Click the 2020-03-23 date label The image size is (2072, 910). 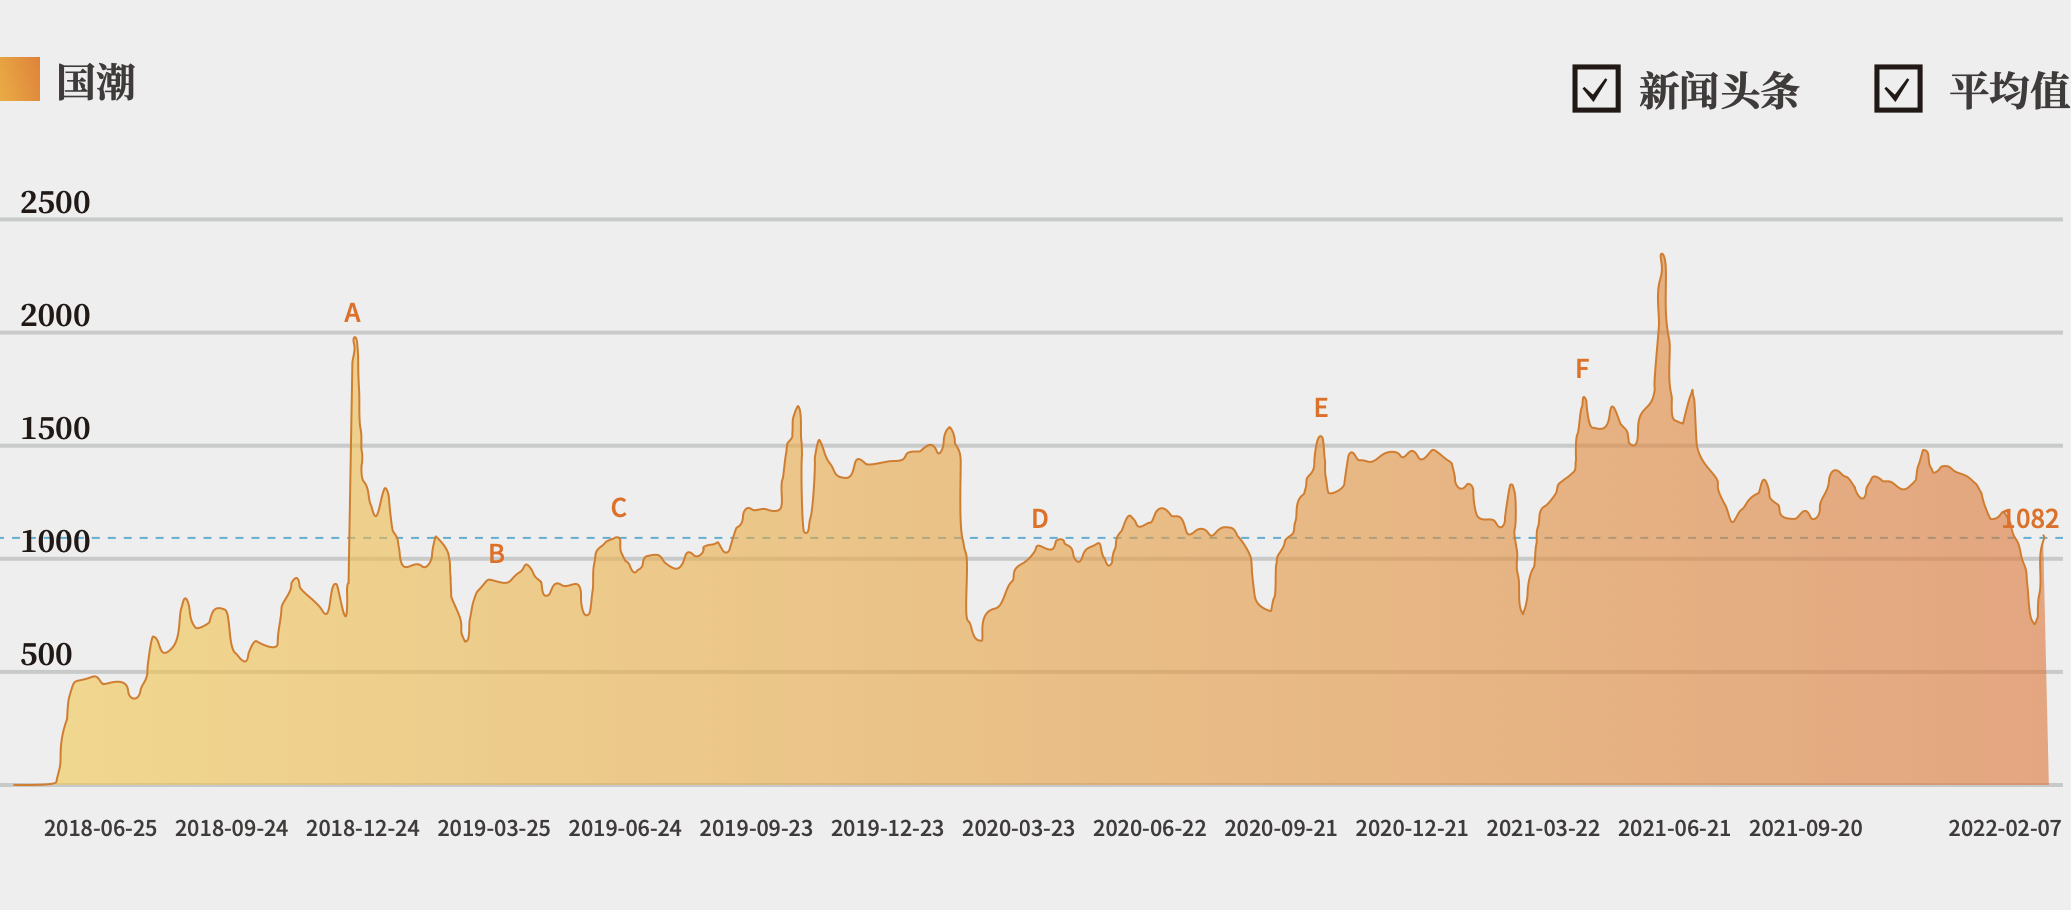[1018, 828]
